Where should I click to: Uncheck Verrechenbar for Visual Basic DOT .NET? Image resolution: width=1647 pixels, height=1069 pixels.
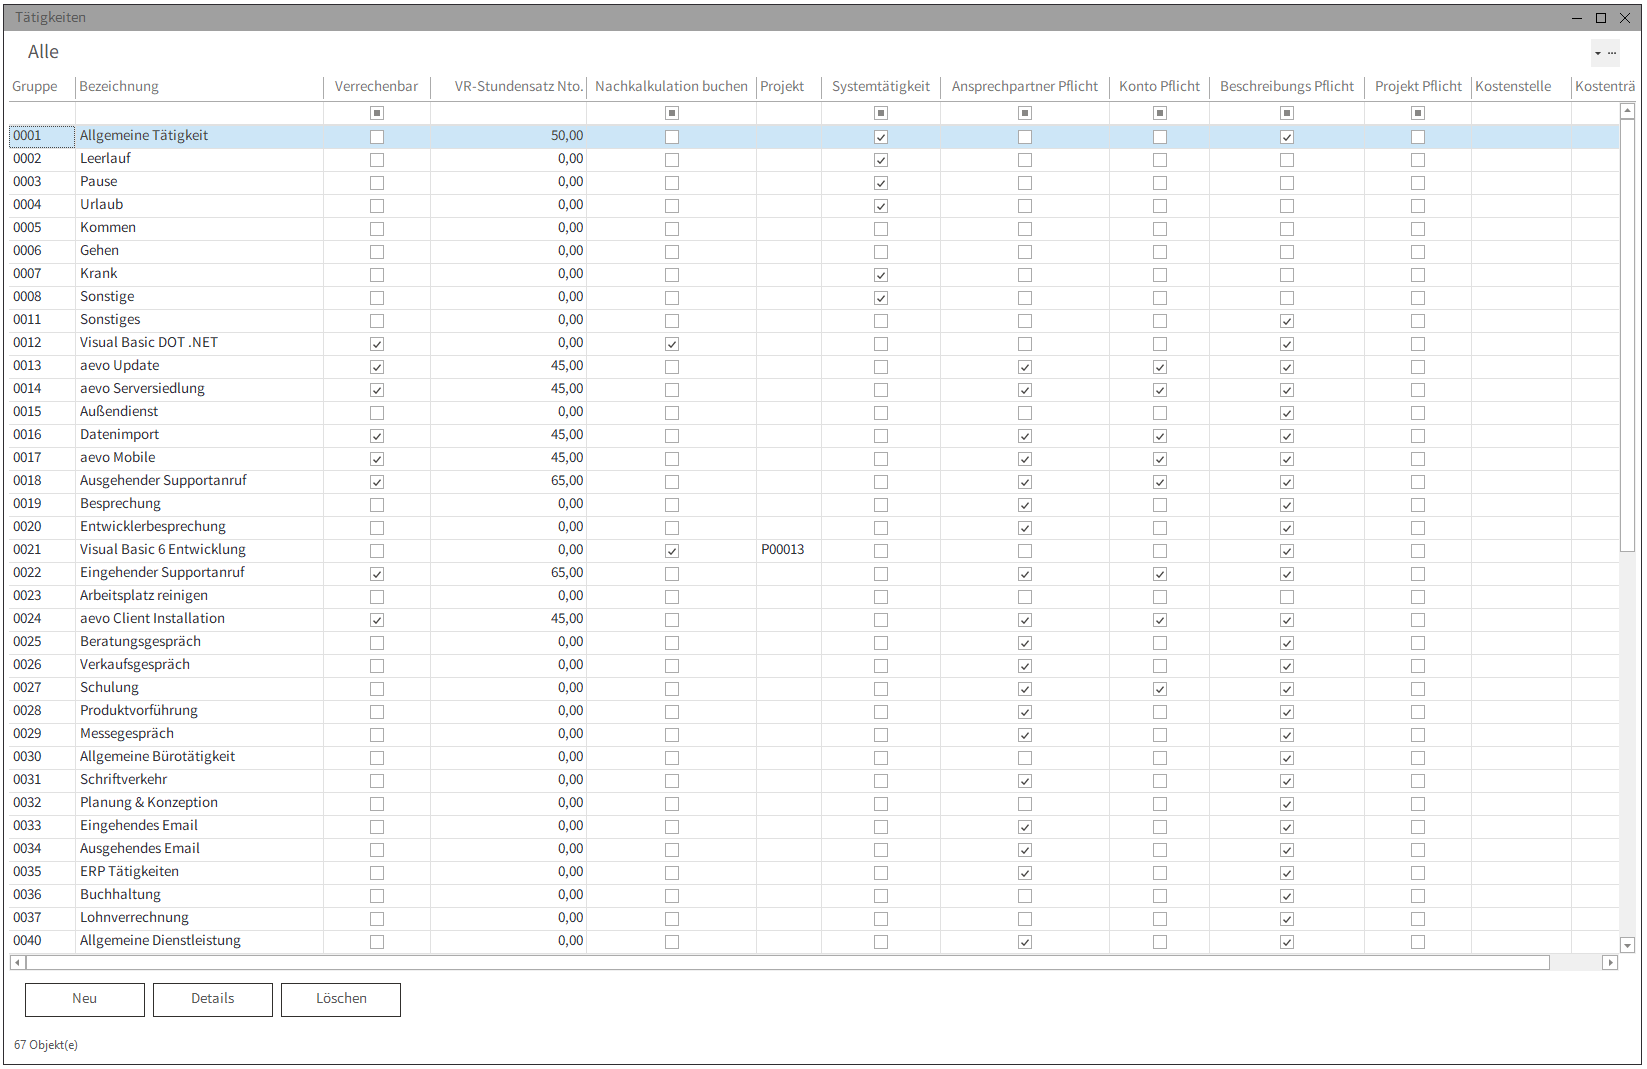click(x=377, y=344)
